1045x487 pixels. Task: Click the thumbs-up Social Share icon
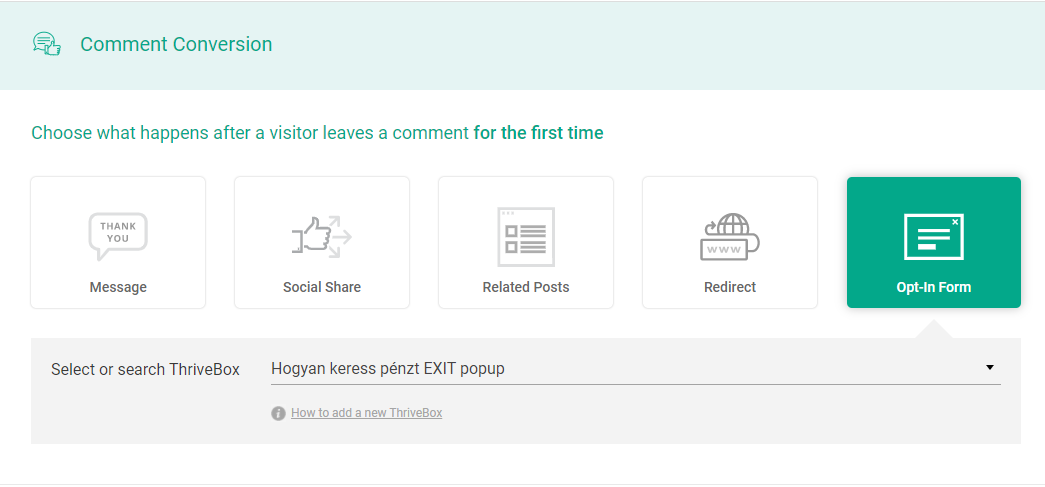[322, 237]
